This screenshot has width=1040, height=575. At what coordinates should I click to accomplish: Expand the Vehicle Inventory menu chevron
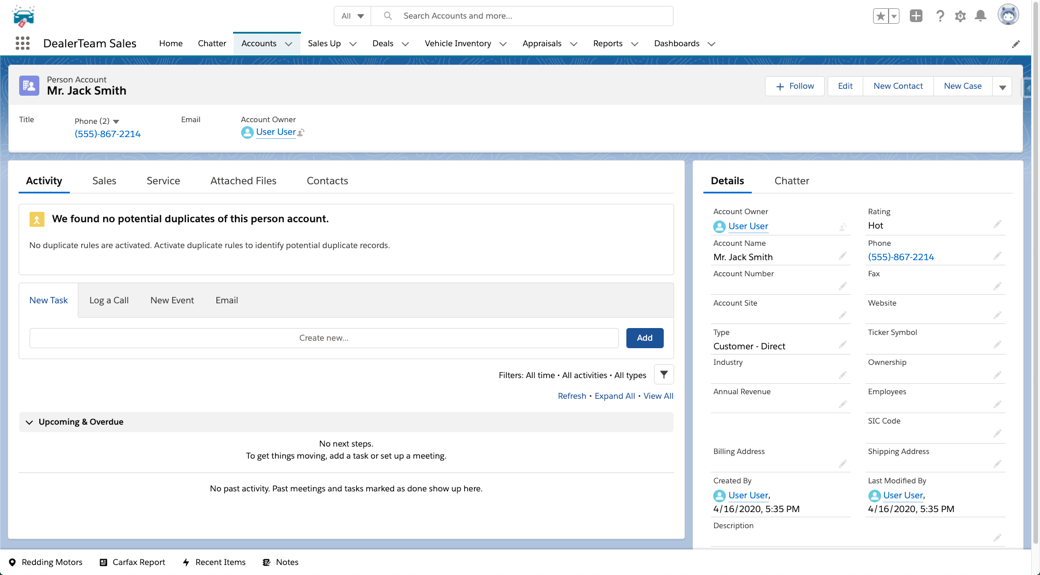tap(503, 44)
